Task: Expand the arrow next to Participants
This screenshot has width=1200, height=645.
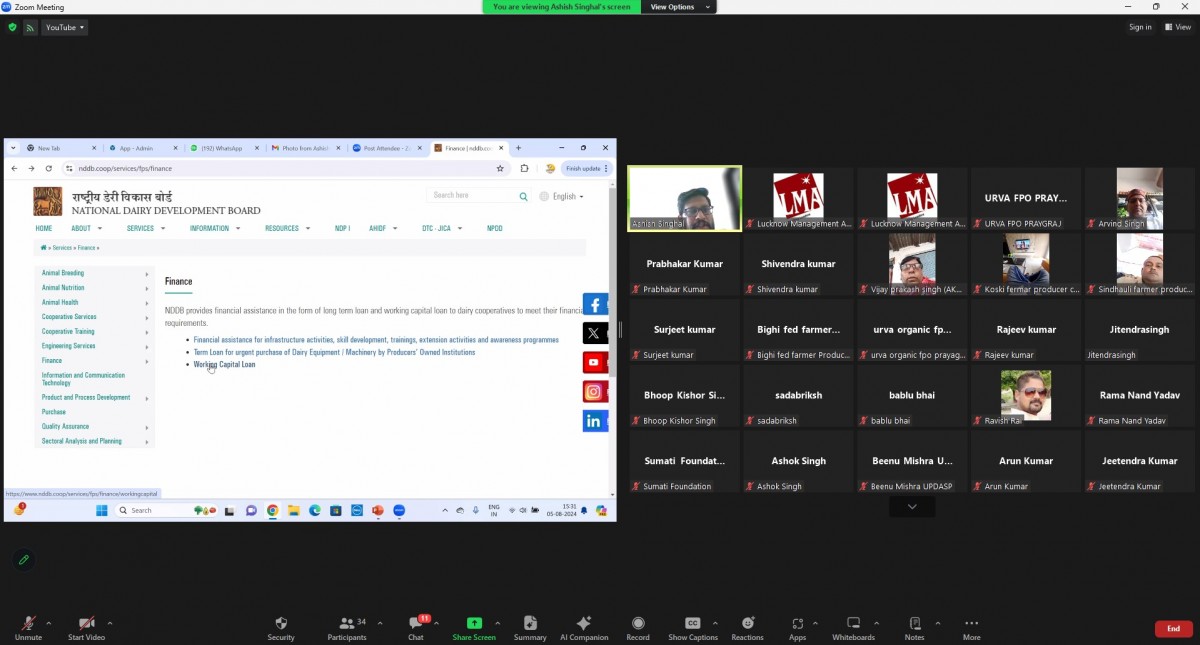Action: 380,623
